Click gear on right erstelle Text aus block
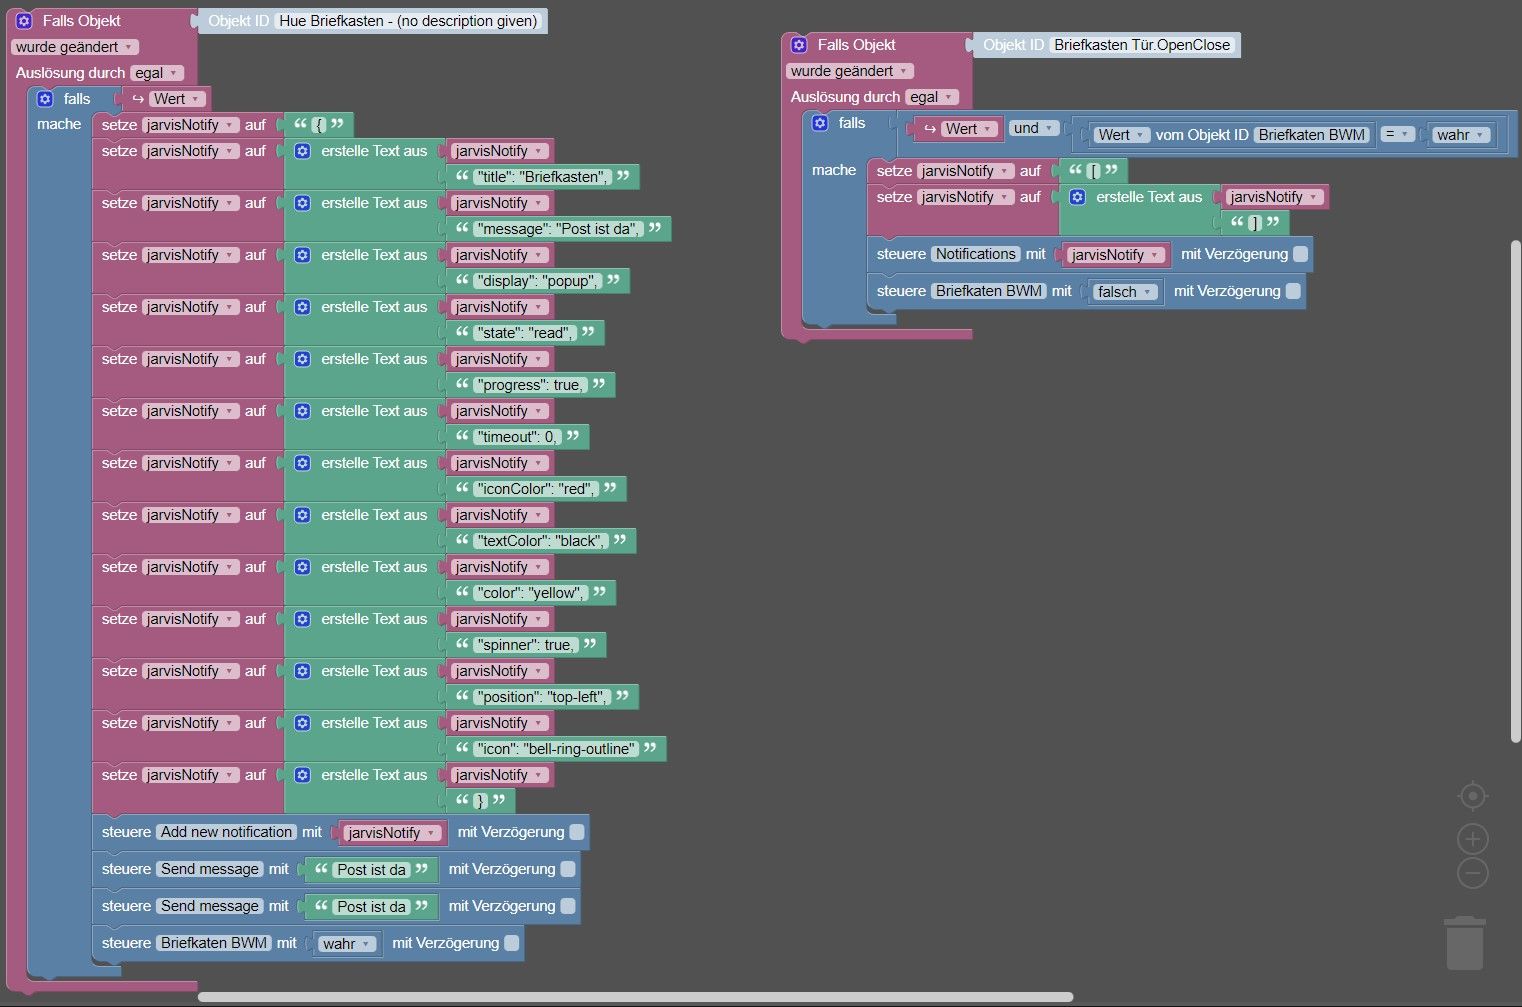The image size is (1522, 1007). tap(1078, 197)
